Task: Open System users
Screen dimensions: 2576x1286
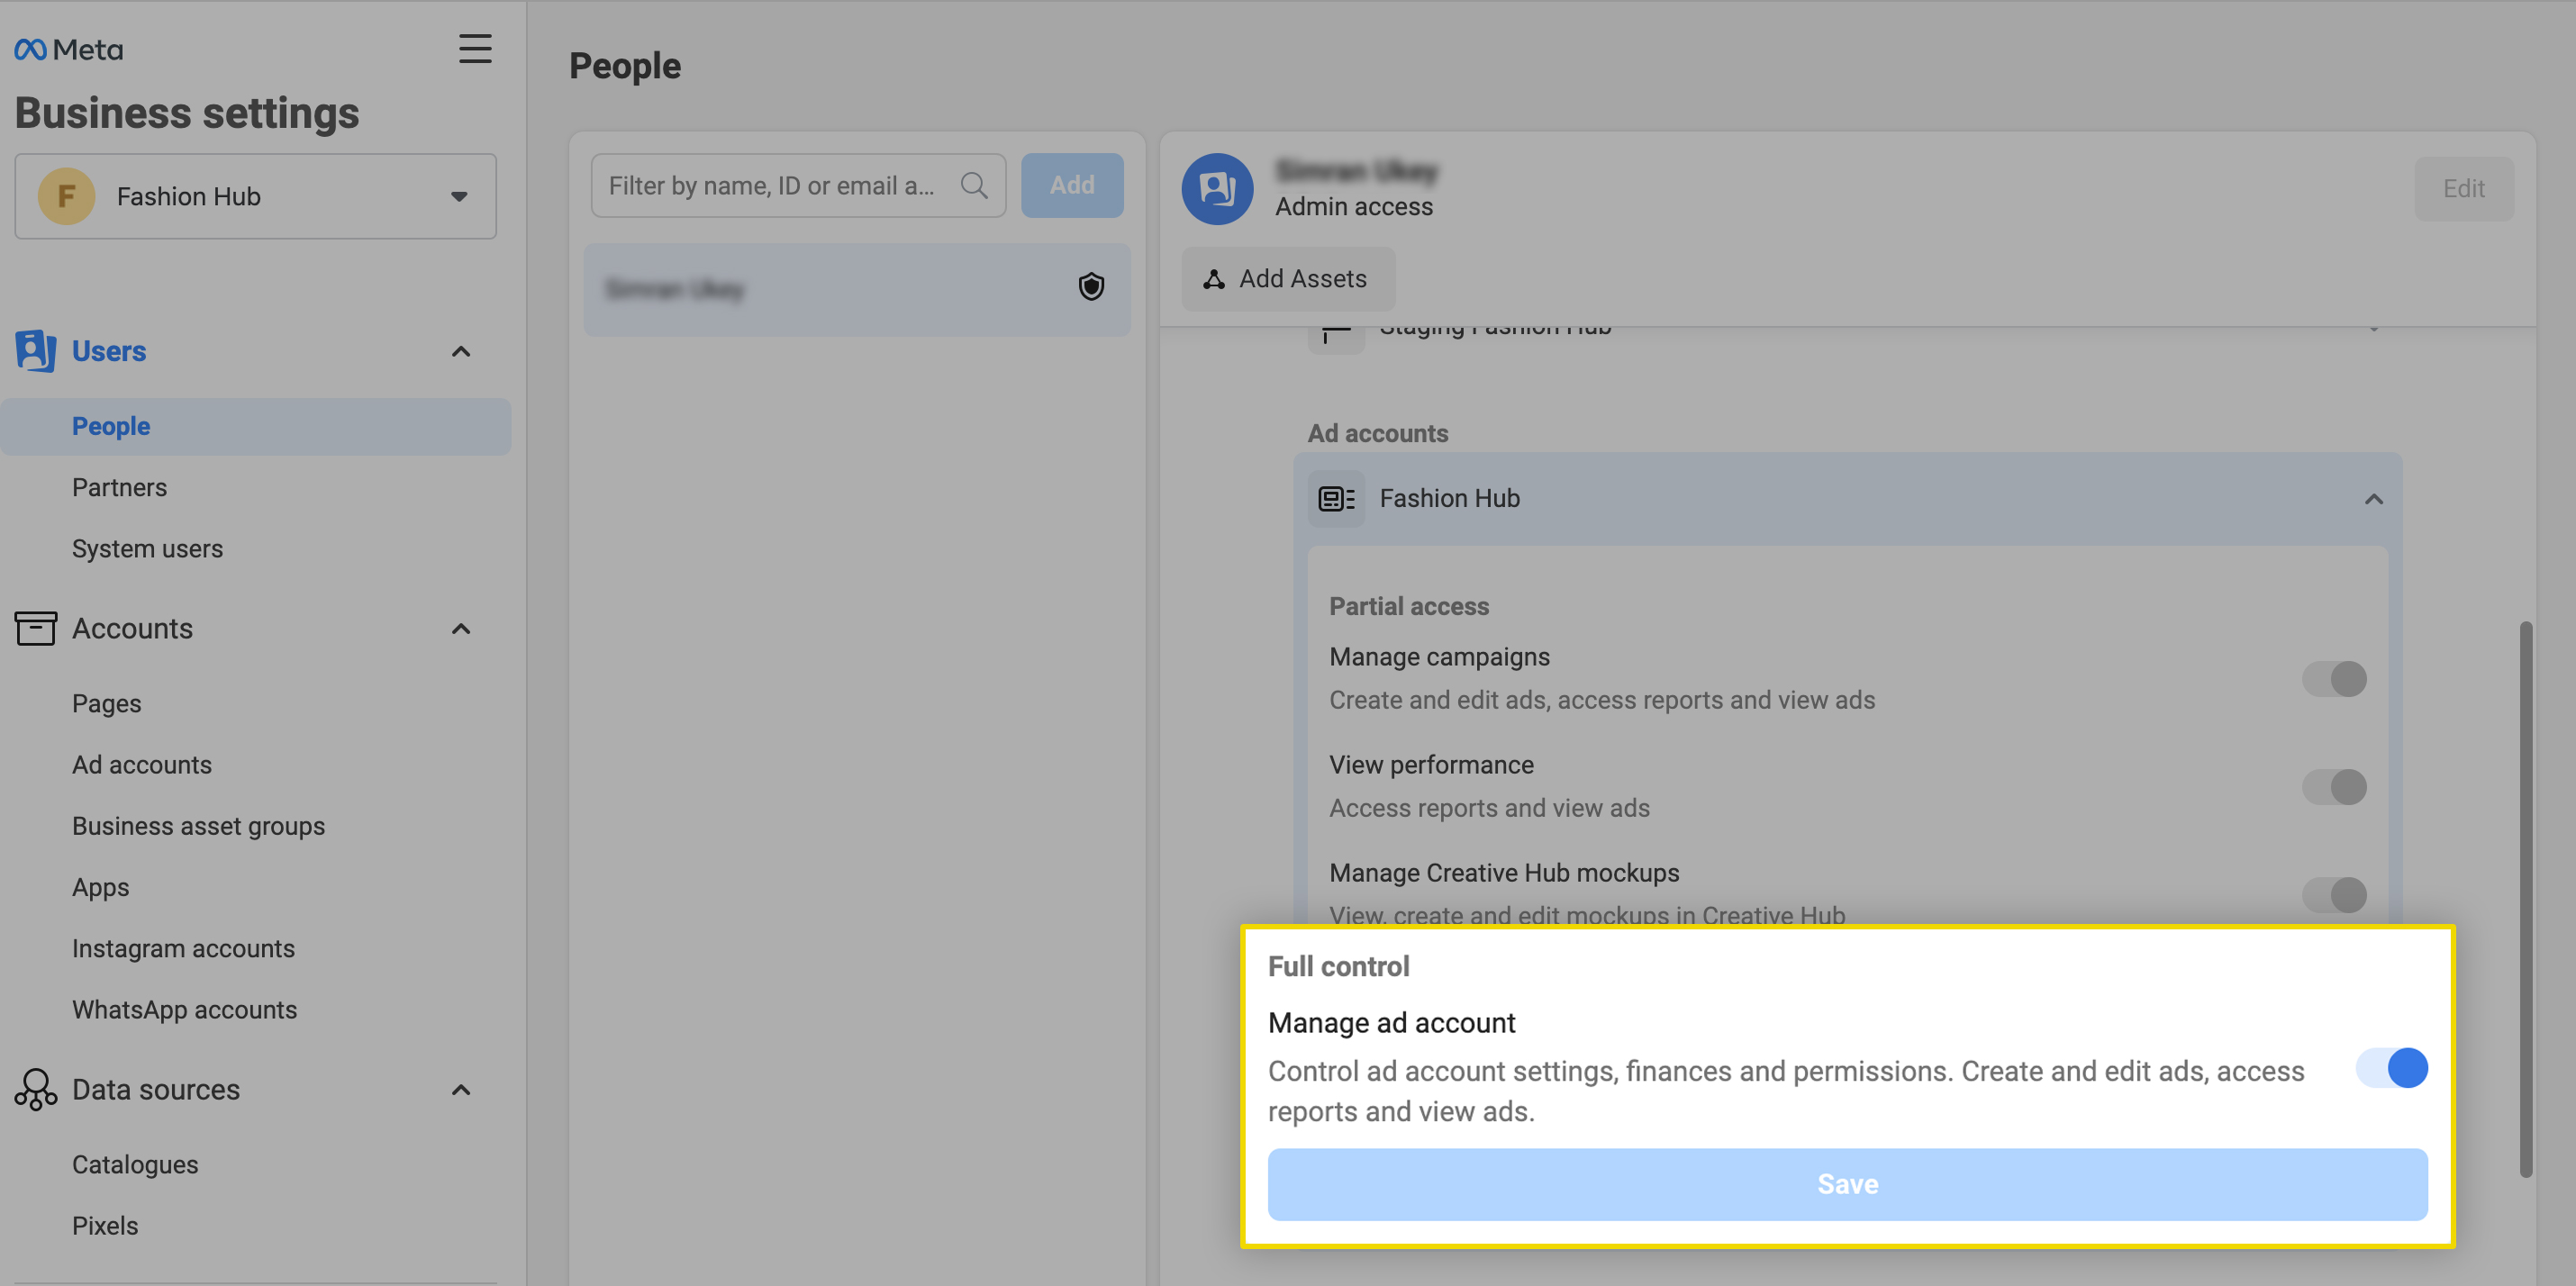Action: 147,548
